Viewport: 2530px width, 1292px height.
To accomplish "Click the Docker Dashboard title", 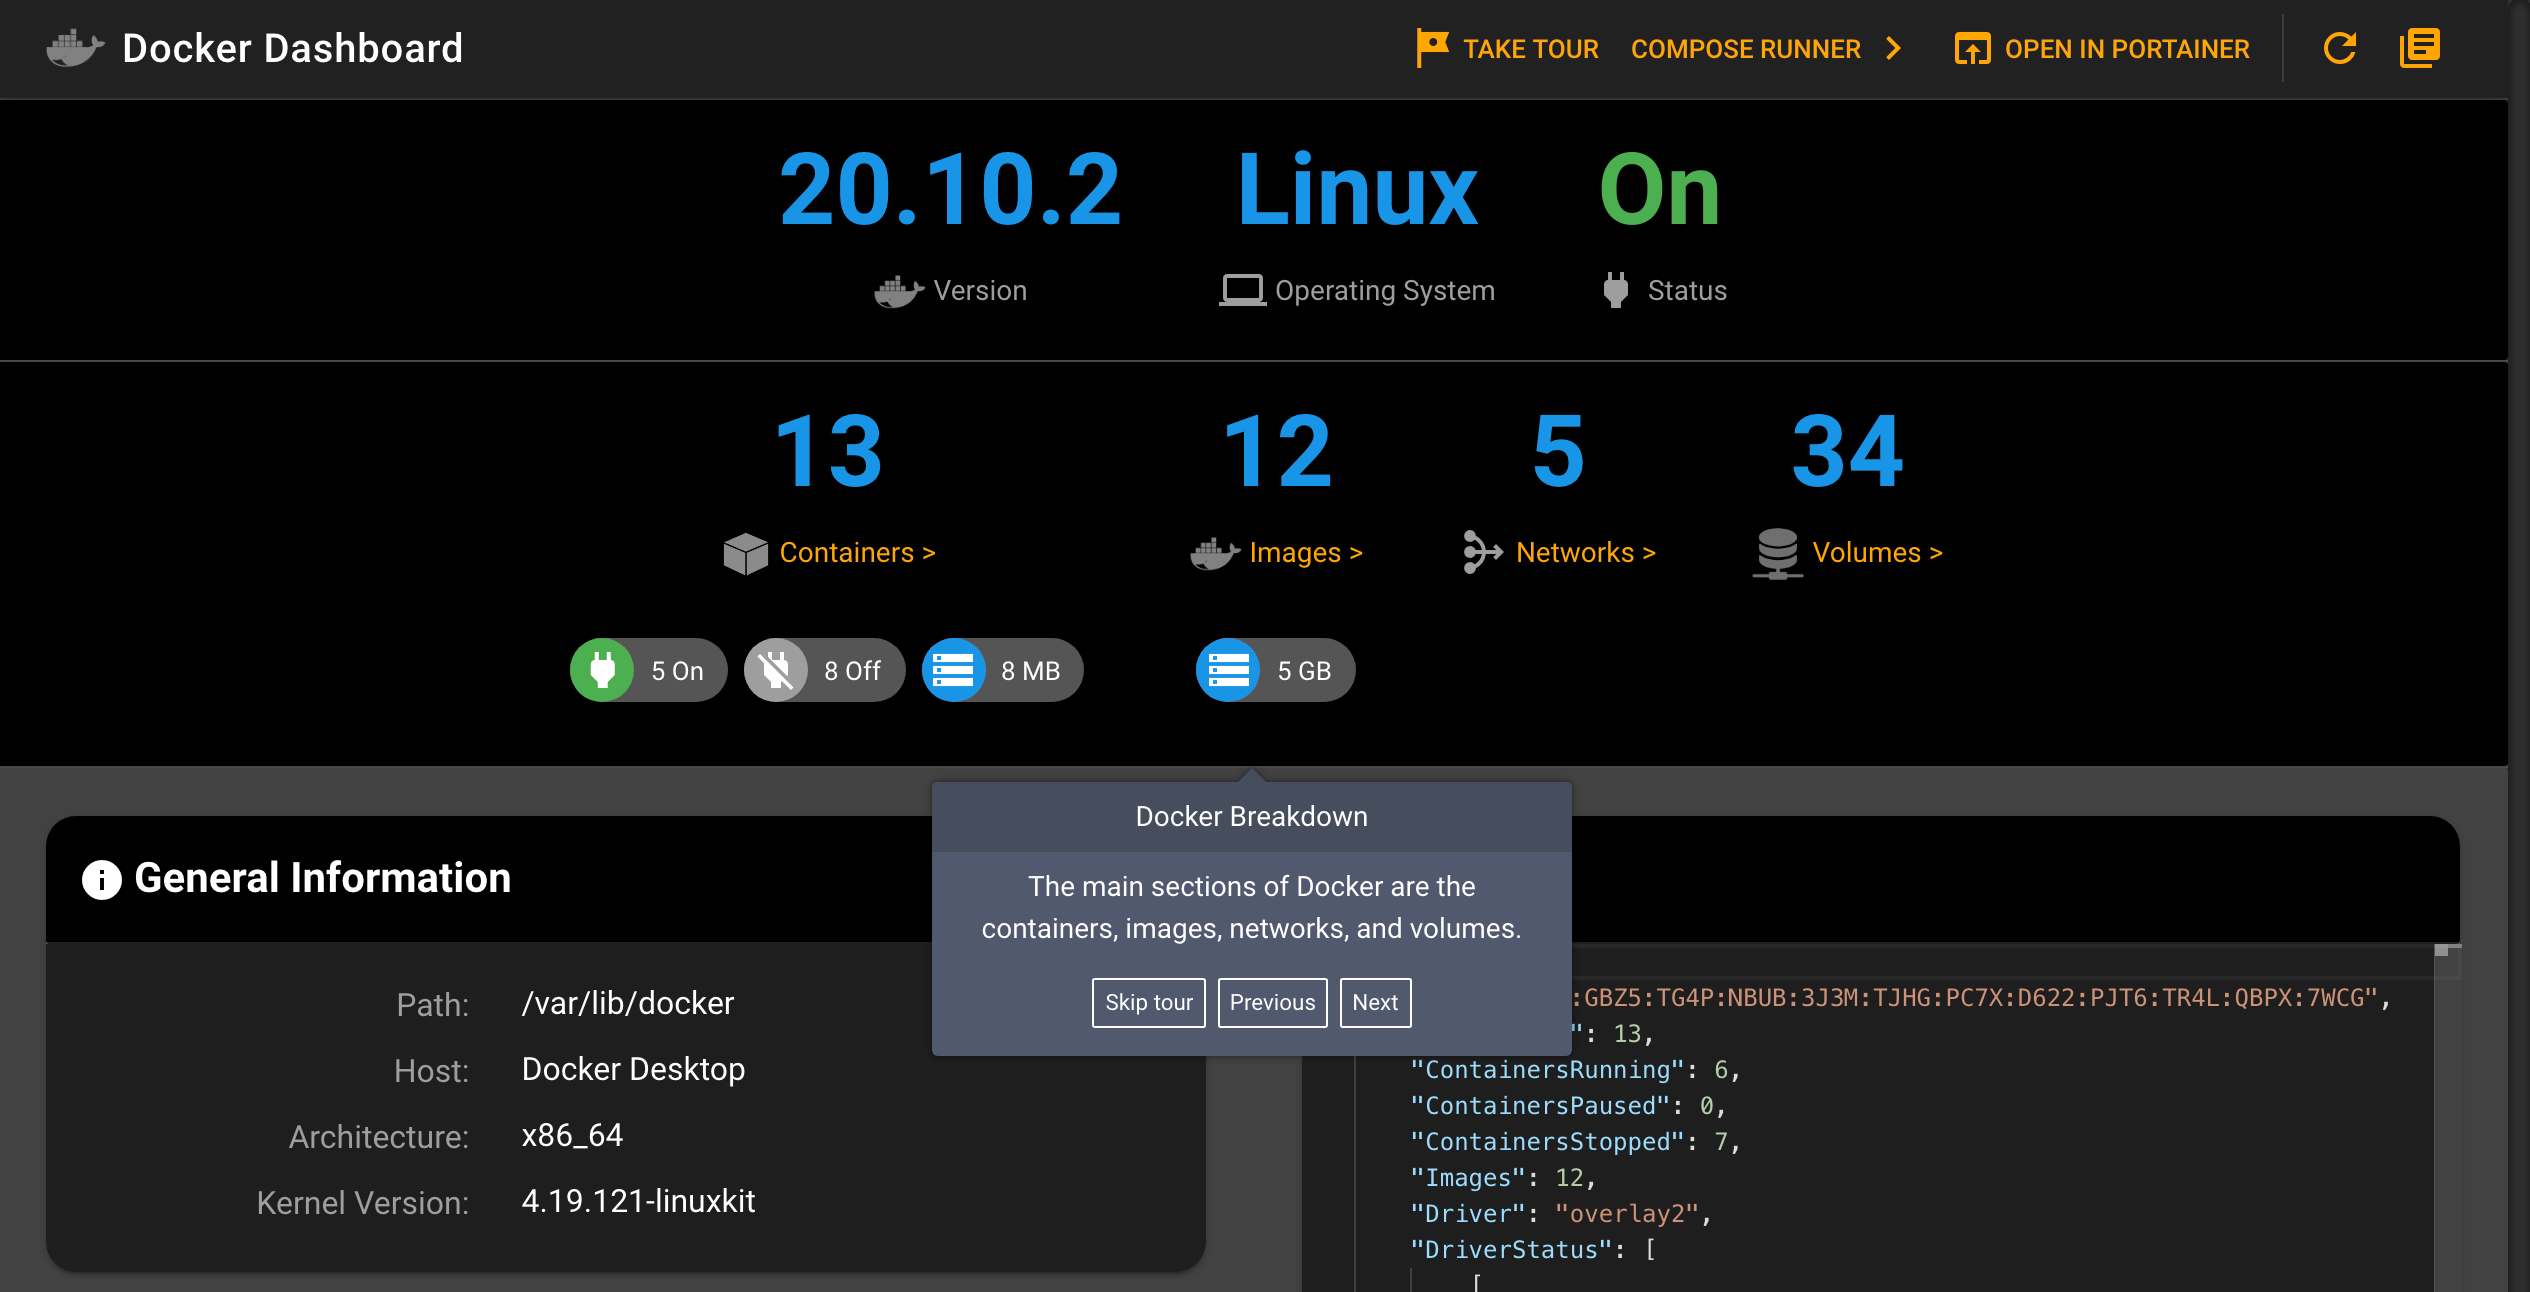I will [x=292, y=48].
